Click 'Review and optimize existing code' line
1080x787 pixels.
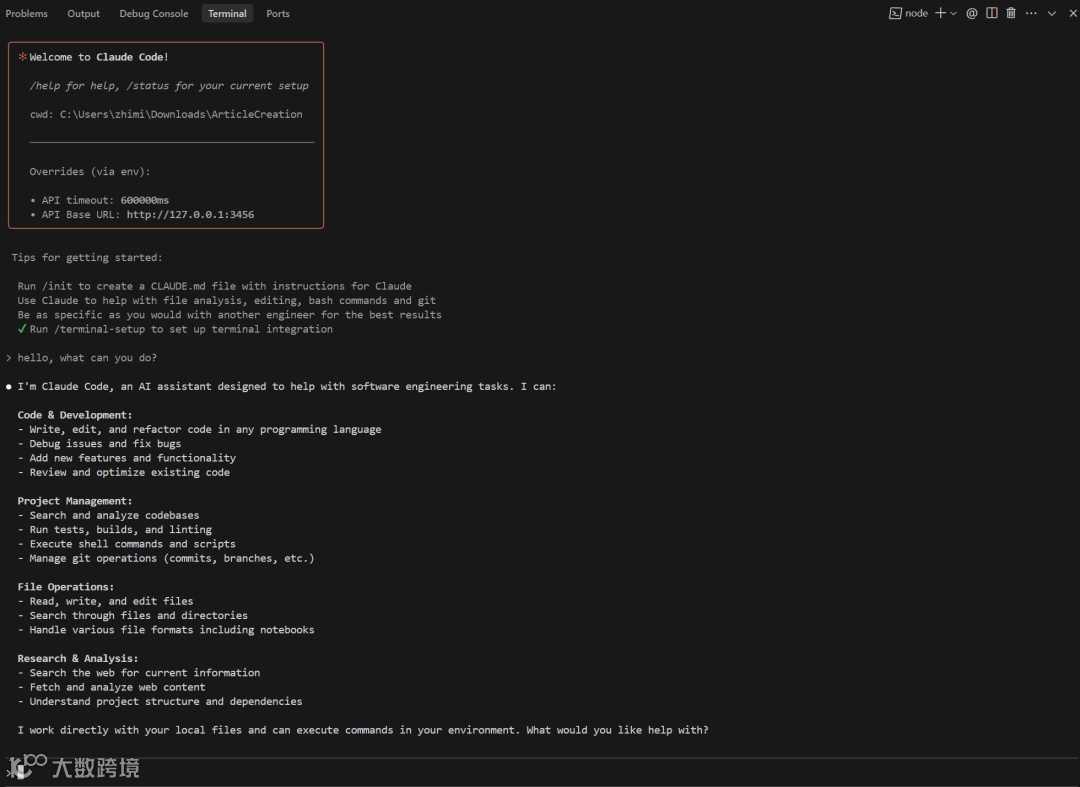[x=123, y=473]
